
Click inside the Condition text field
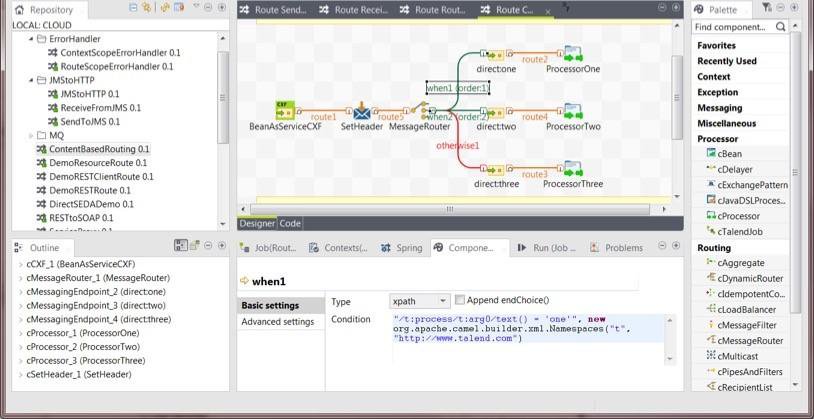[528, 339]
